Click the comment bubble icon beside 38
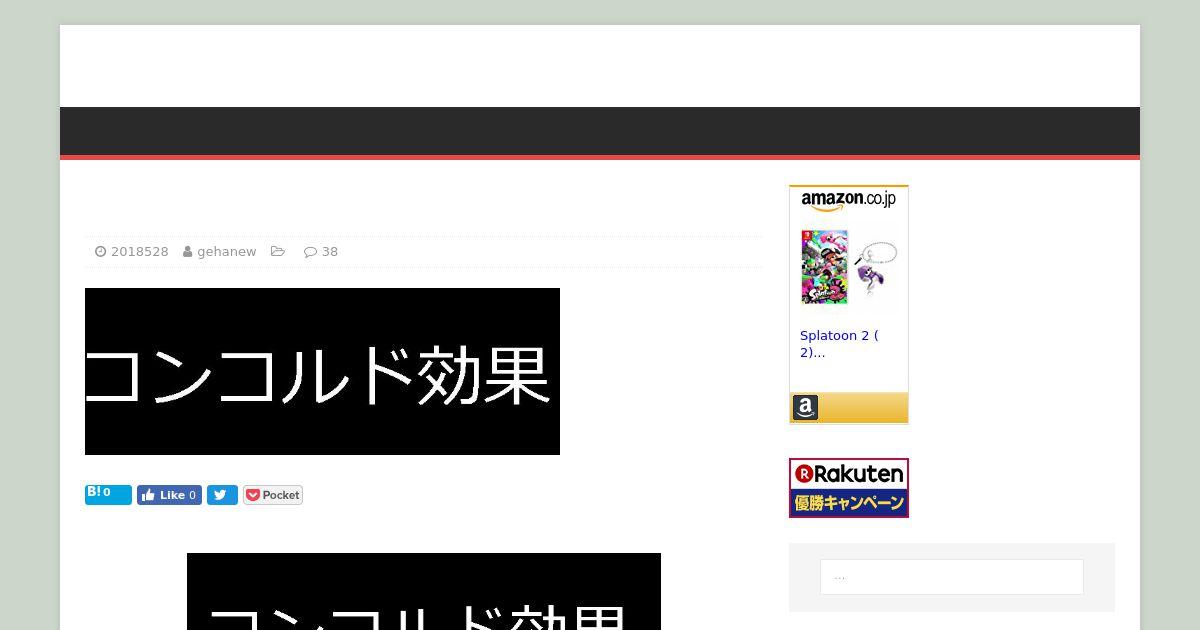Image resolution: width=1200 pixels, height=630 pixels. click(x=310, y=252)
